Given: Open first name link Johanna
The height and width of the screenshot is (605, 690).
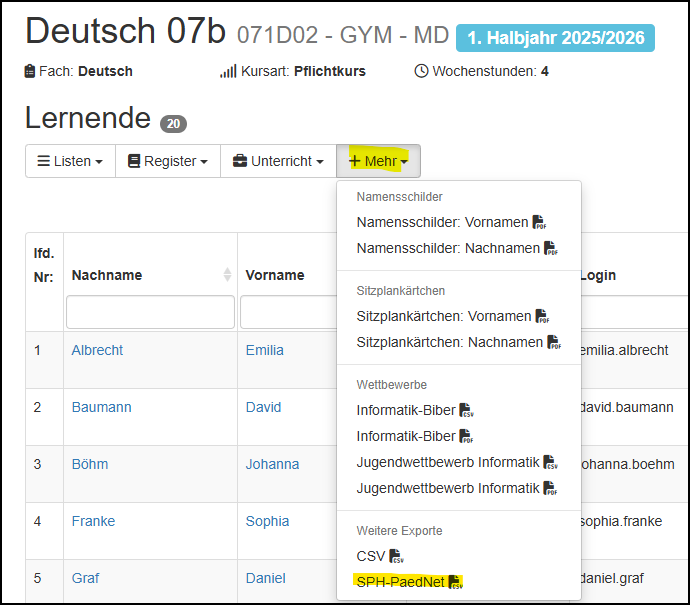Looking at the screenshot, I should [x=272, y=464].
